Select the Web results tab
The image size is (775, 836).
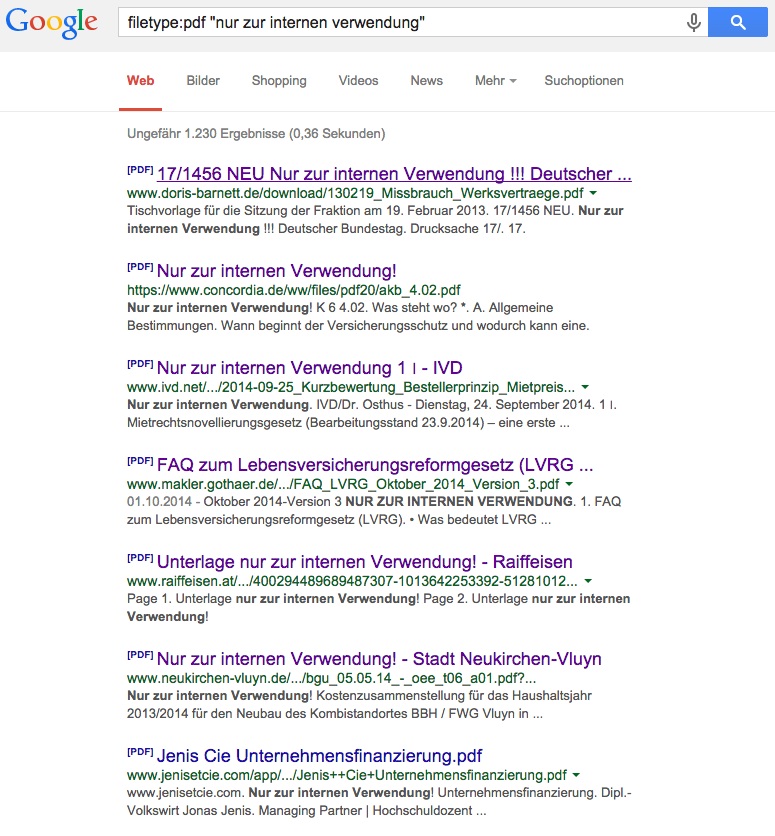coord(141,81)
